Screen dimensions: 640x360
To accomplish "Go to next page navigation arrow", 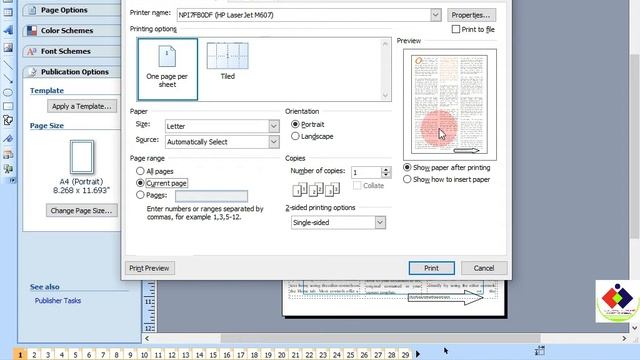I will coord(418,354).
